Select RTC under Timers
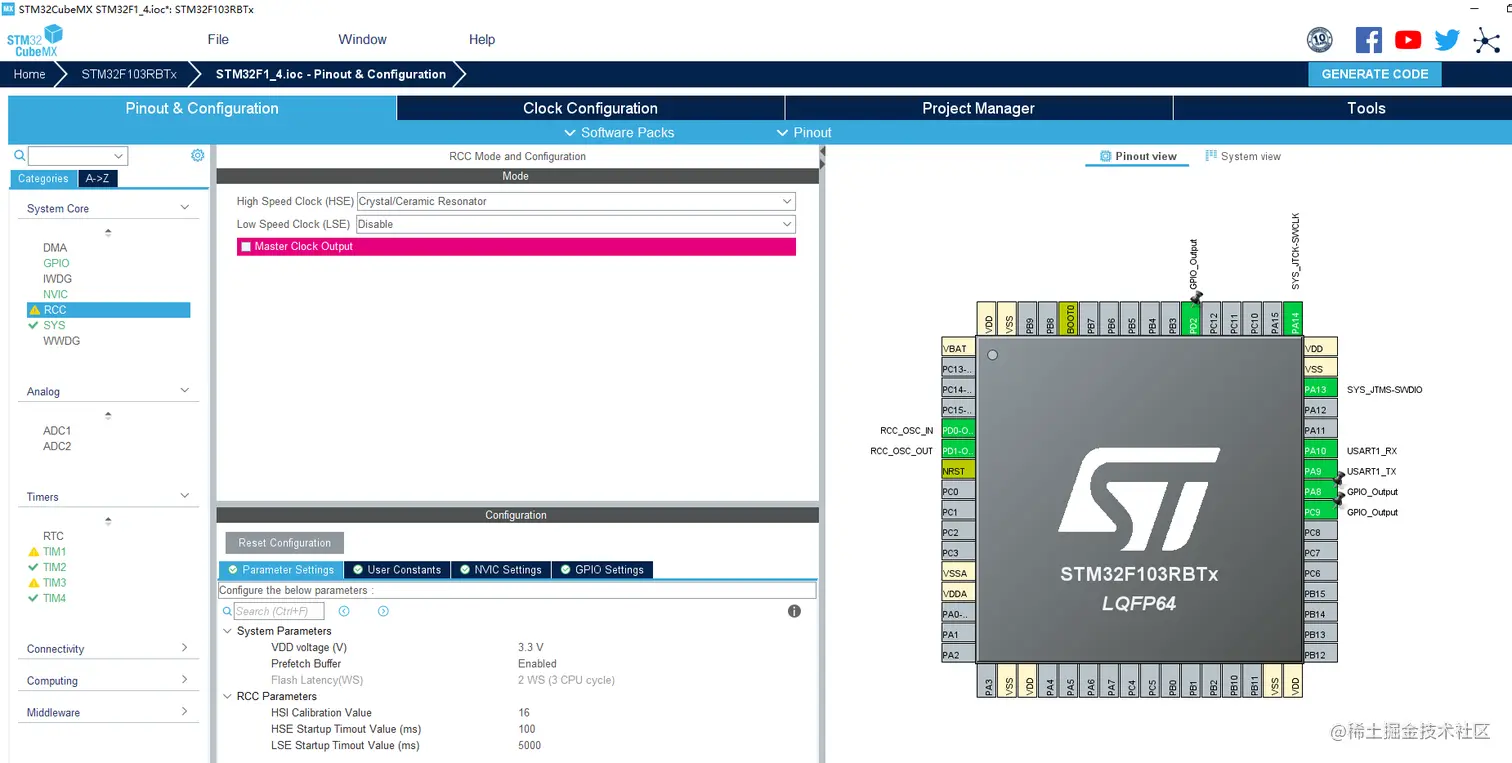The width and height of the screenshot is (1512, 763). (53, 536)
